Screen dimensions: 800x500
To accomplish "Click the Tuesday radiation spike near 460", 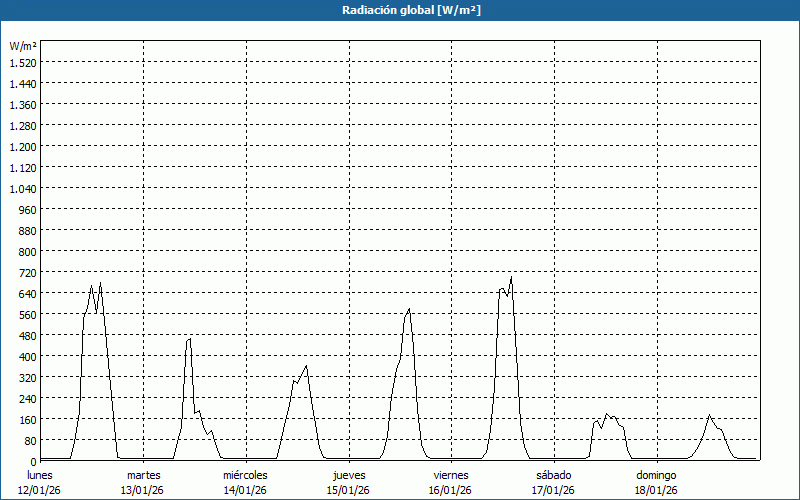I will 189,339.
